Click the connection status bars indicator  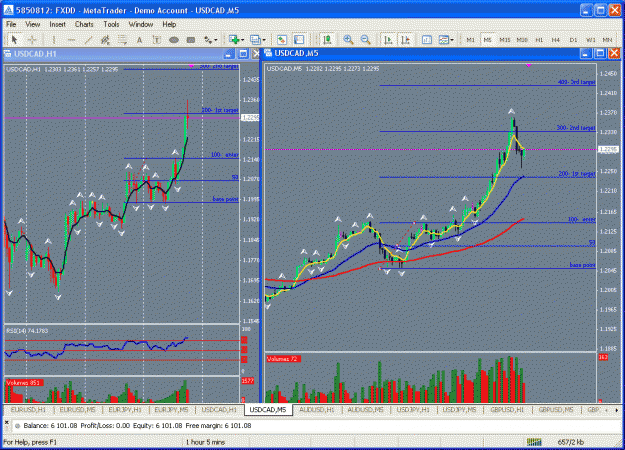click(534, 442)
